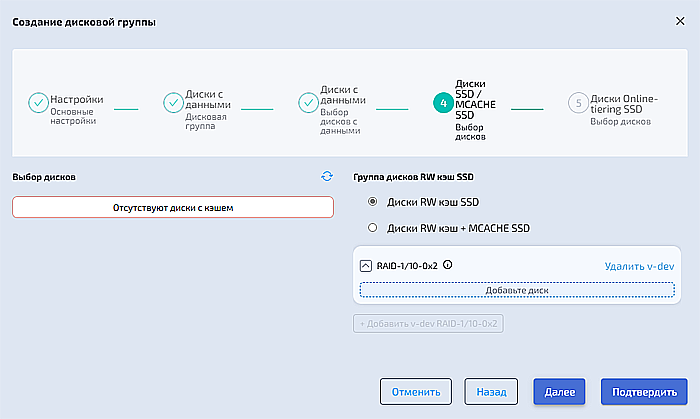Select the Диски RW кэш SSD radio option
Screen dimensions: 700x419
[372, 202]
